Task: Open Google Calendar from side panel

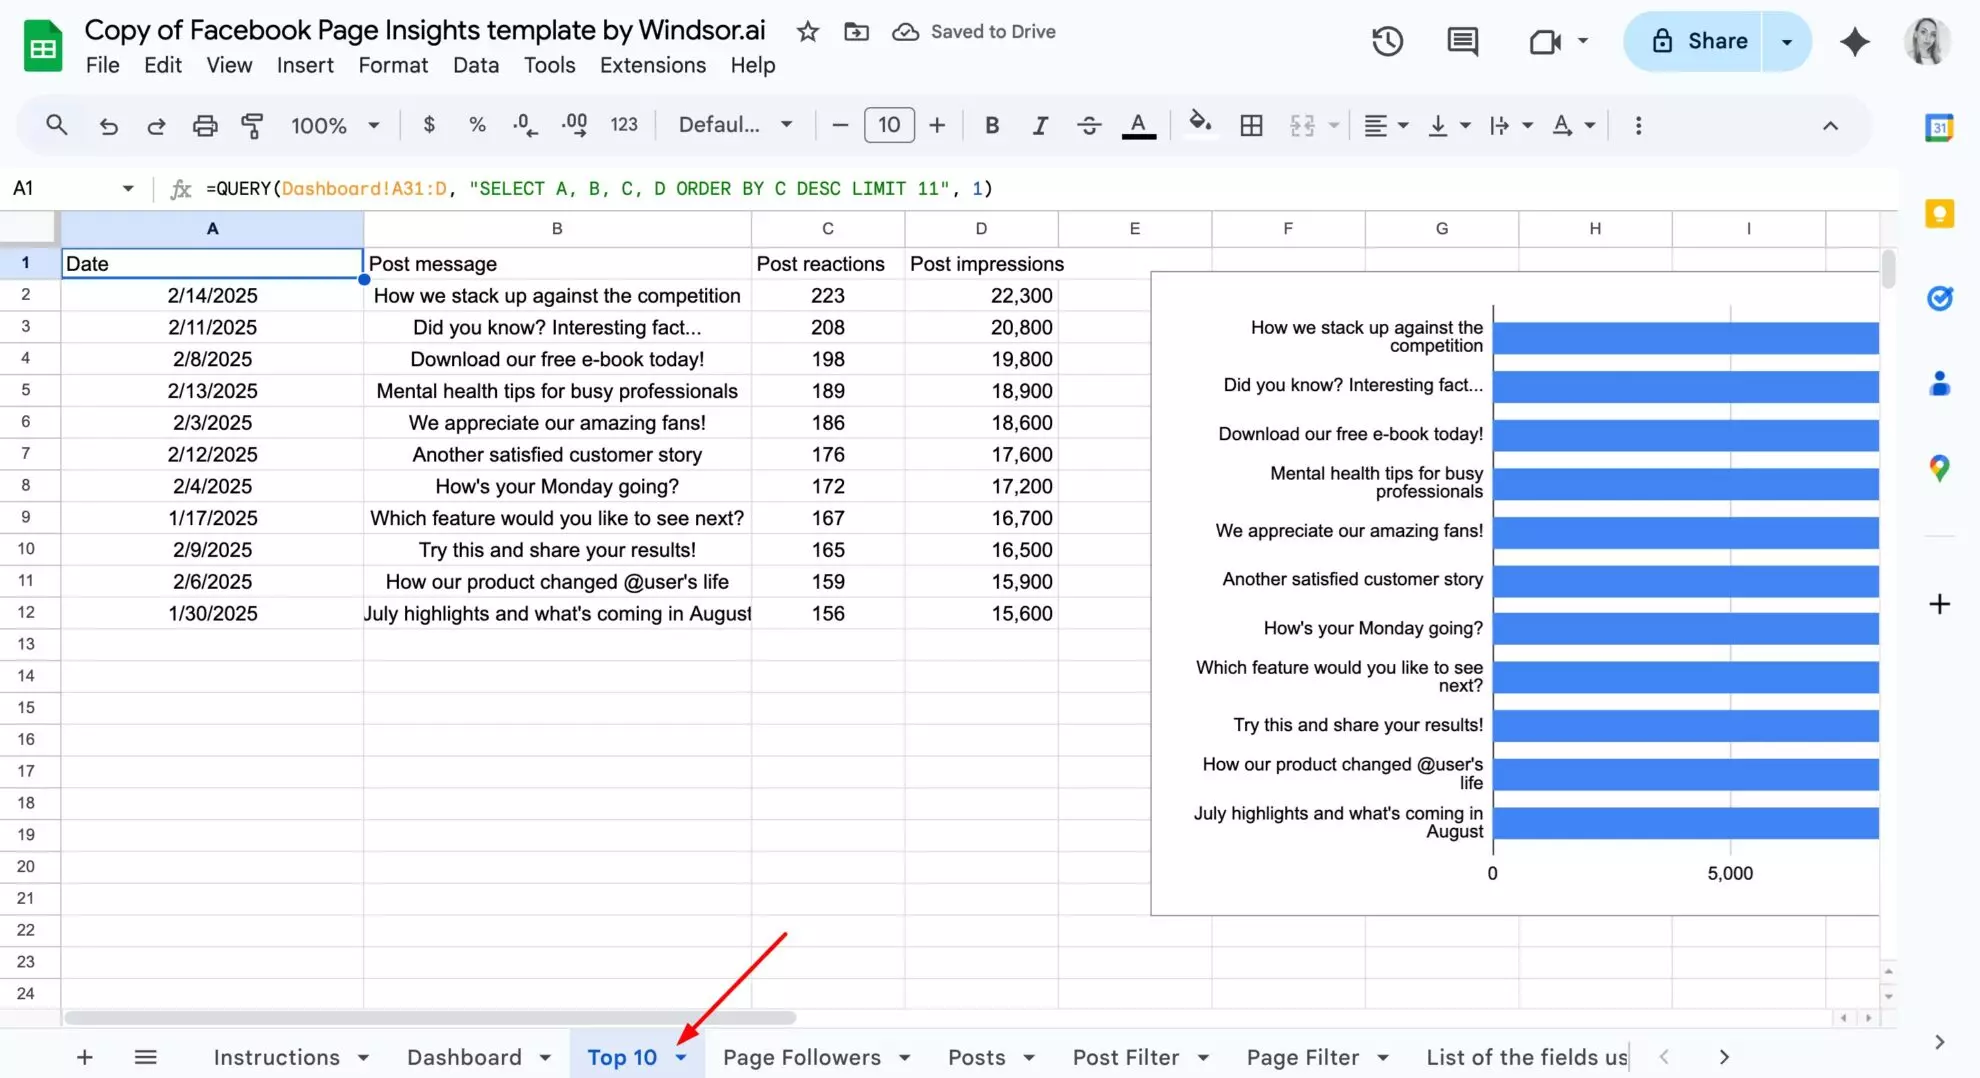Action: (1940, 127)
